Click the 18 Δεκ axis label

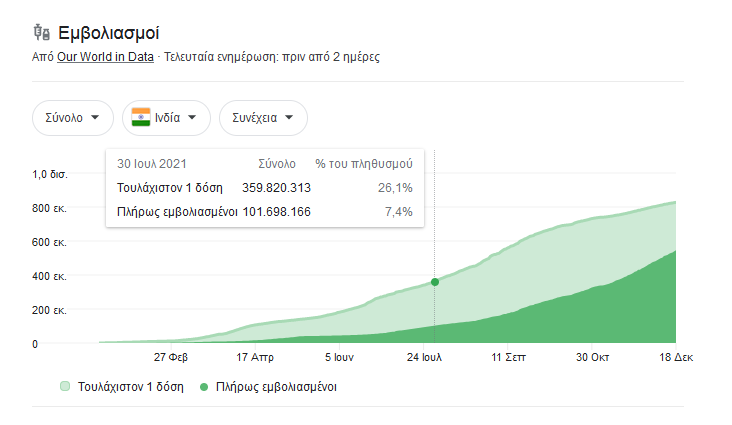tap(675, 357)
